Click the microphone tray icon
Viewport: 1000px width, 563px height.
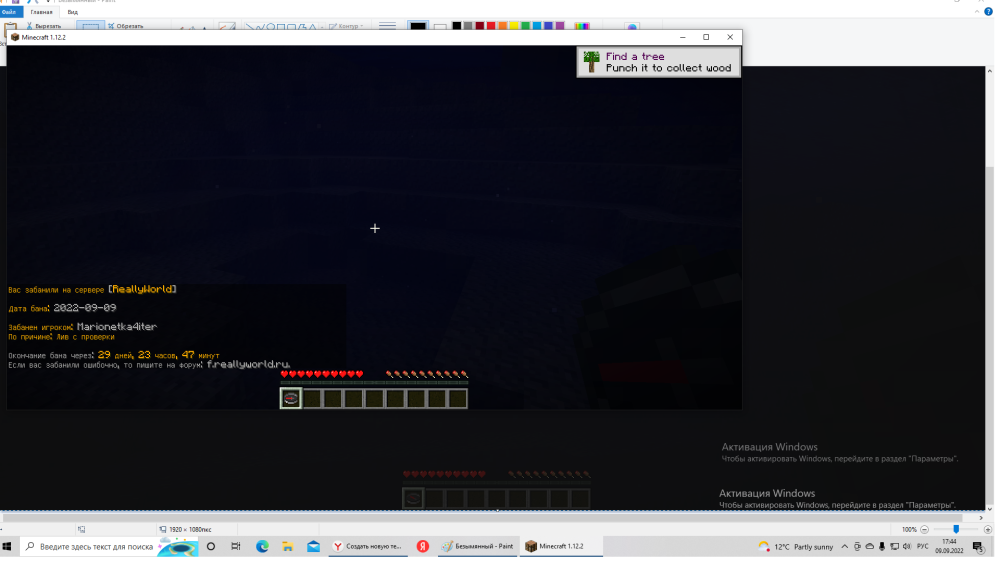tap(882, 546)
